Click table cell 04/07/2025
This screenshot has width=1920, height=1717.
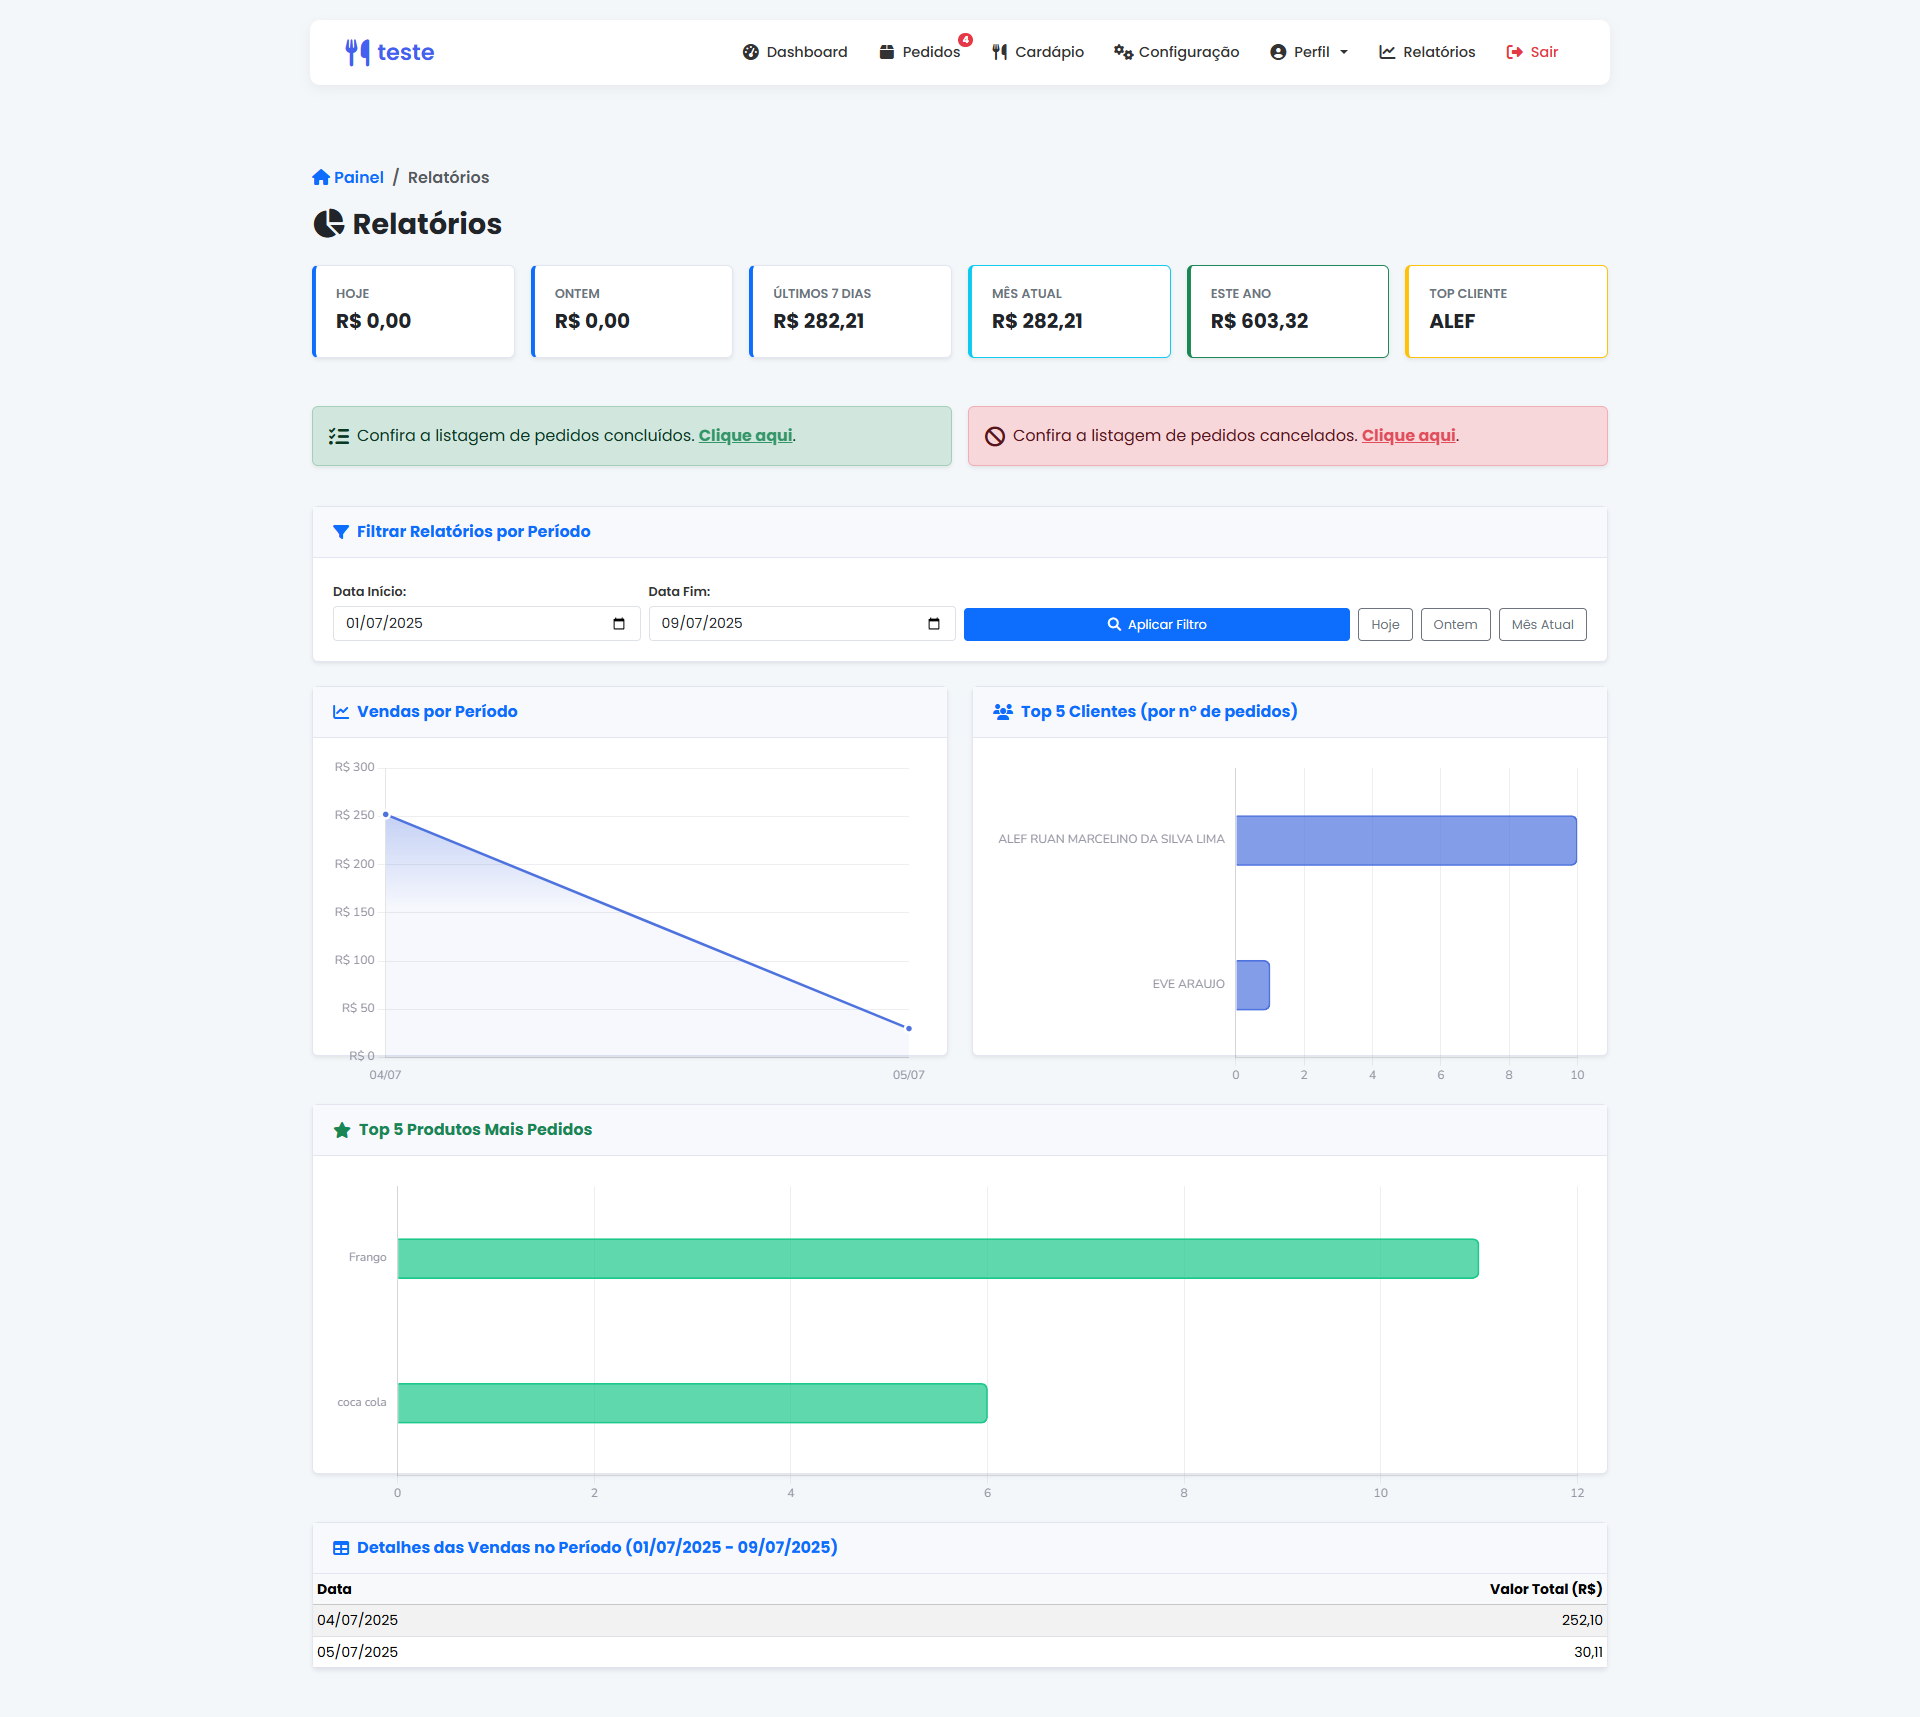[x=357, y=1620]
